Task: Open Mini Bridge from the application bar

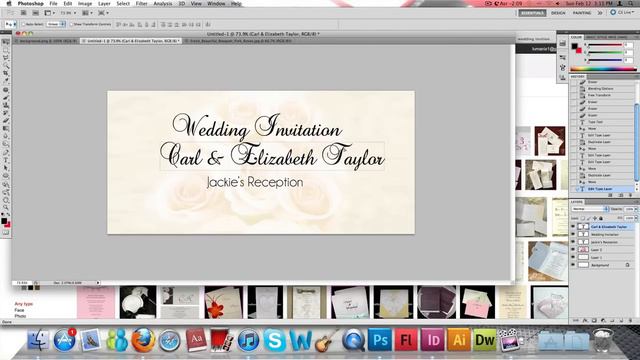Action: pyautogui.click(x=36, y=13)
